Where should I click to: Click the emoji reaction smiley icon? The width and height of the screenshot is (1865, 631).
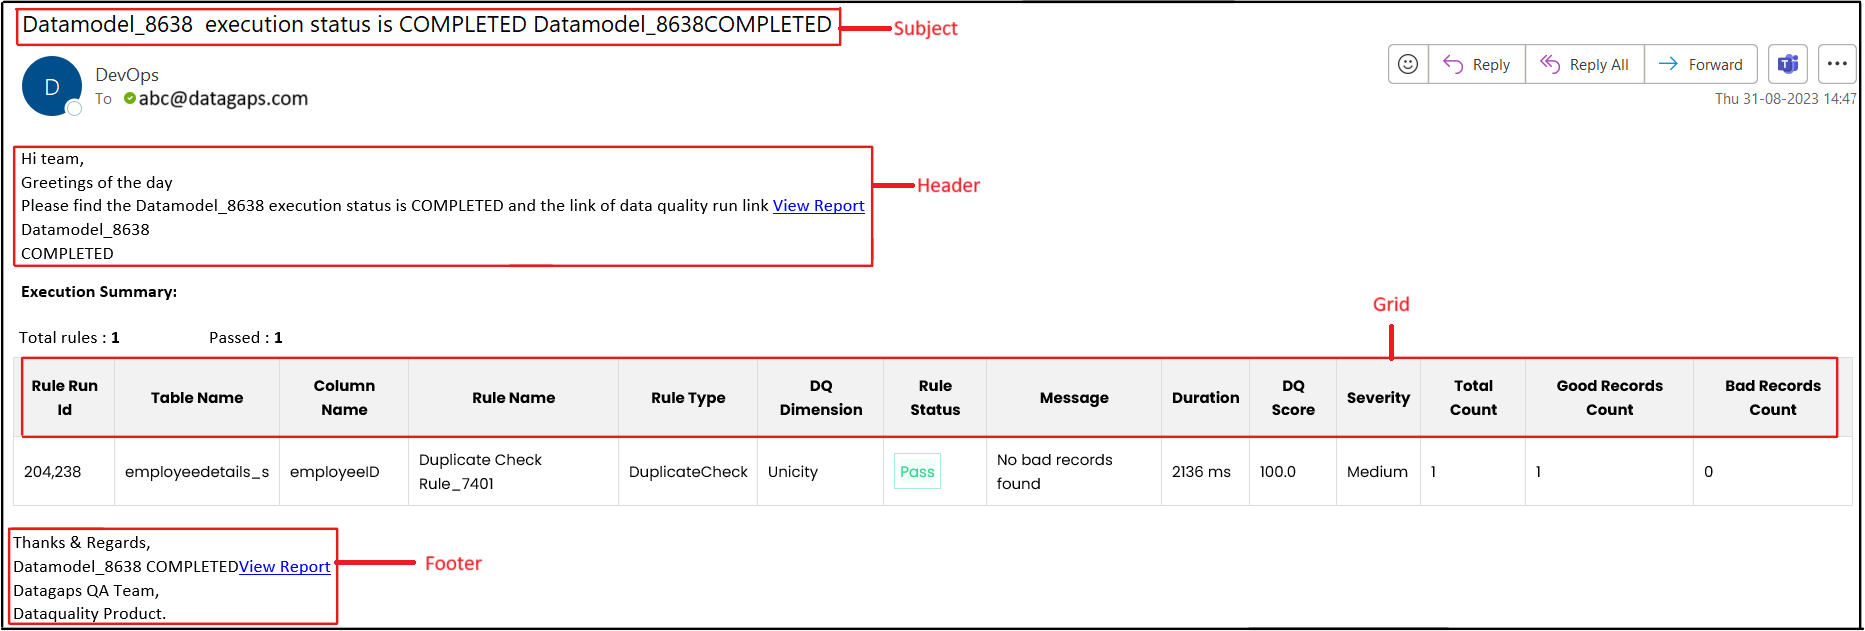pos(1408,64)
